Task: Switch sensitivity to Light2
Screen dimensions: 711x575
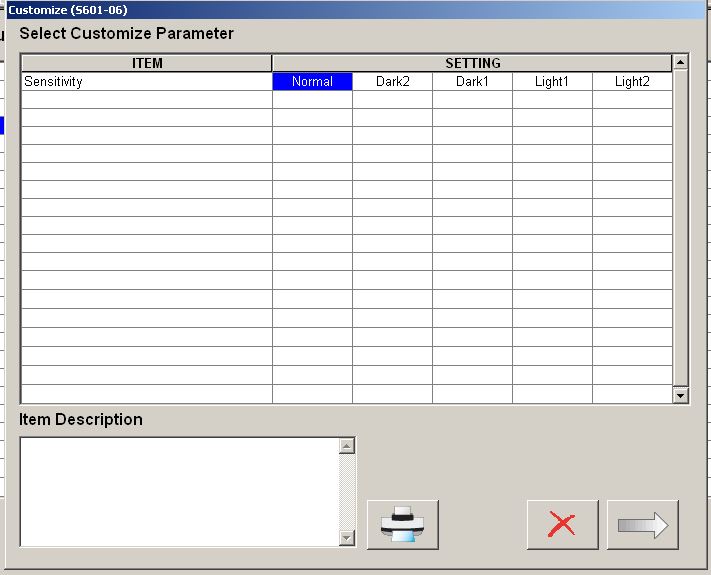Action: coord(632,82)
